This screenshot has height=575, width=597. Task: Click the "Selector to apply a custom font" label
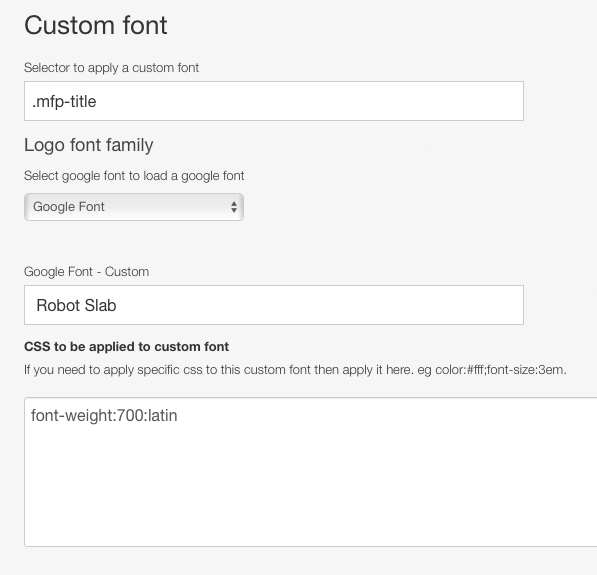pos(111,68)
